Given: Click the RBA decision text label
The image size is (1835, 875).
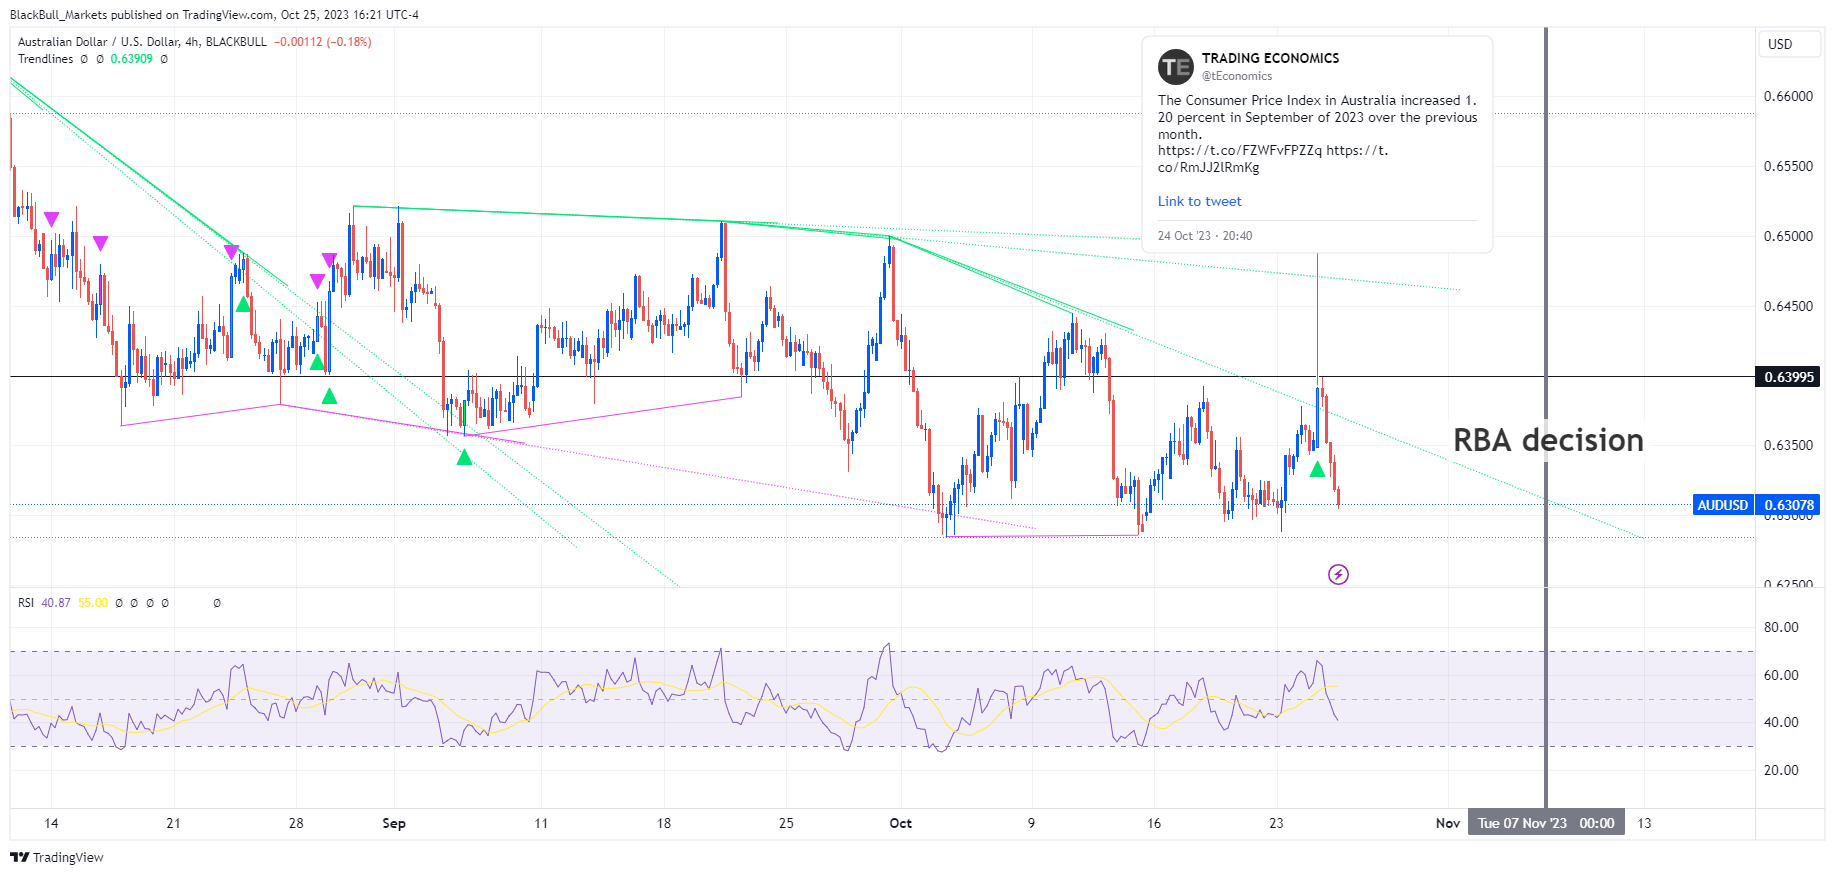Looking at the screenshot, I should click(x=1548, y=440).
